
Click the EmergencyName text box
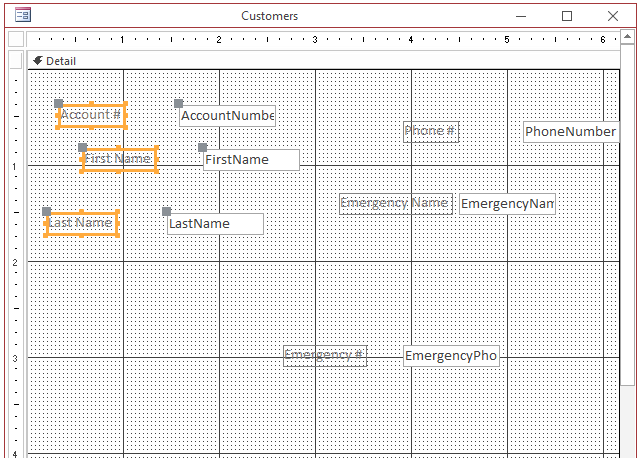click(507, 204)
